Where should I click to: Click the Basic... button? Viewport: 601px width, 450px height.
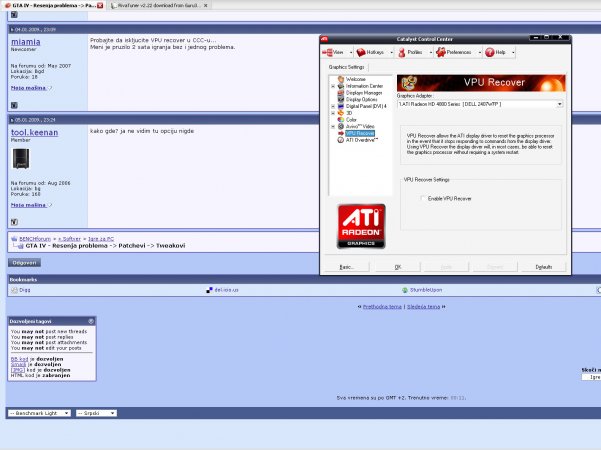[347, 267]
